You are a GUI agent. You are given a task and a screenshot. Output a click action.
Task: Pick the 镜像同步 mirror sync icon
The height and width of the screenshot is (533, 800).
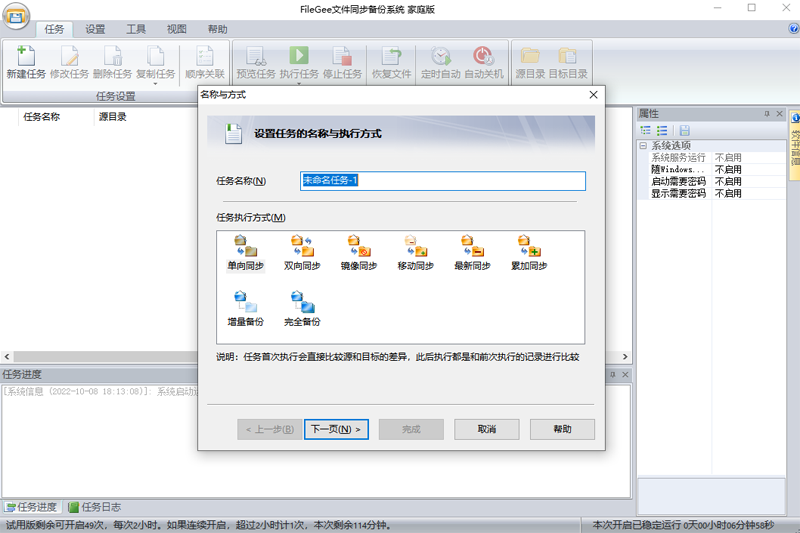click(x=359, y=252)
